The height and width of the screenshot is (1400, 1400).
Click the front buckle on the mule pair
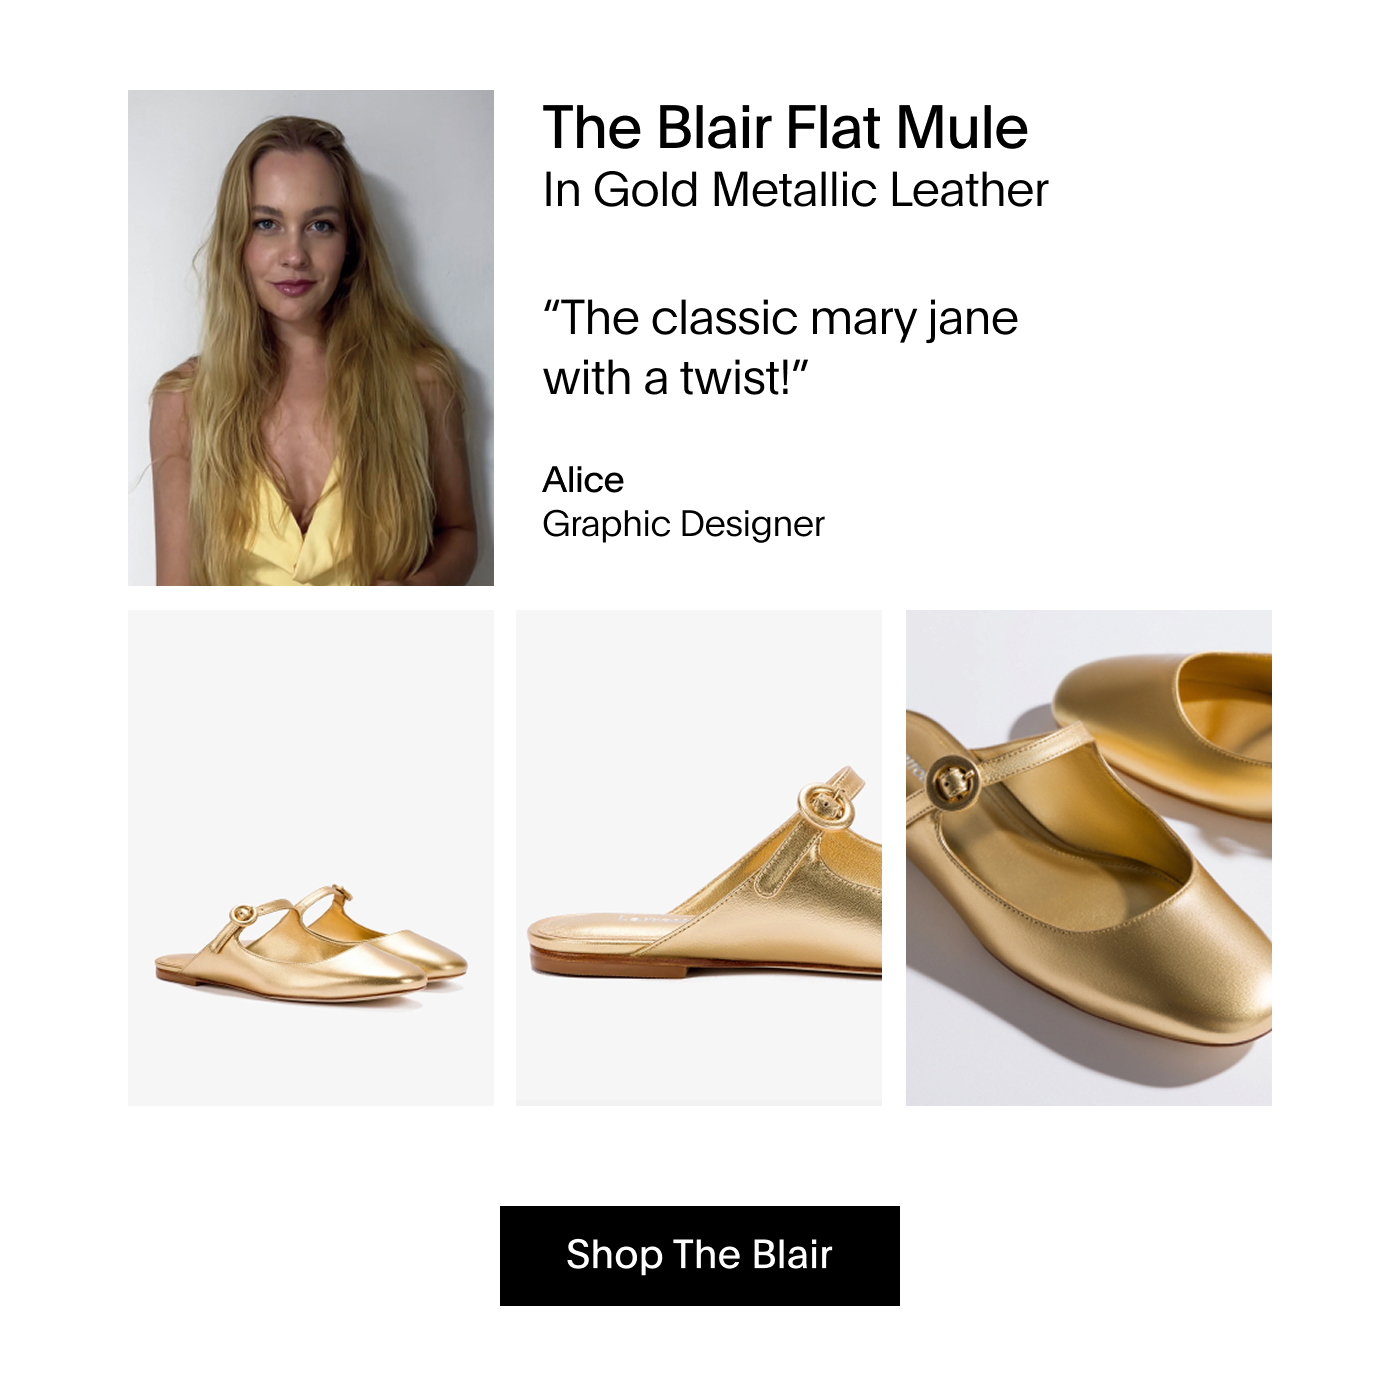243,913
